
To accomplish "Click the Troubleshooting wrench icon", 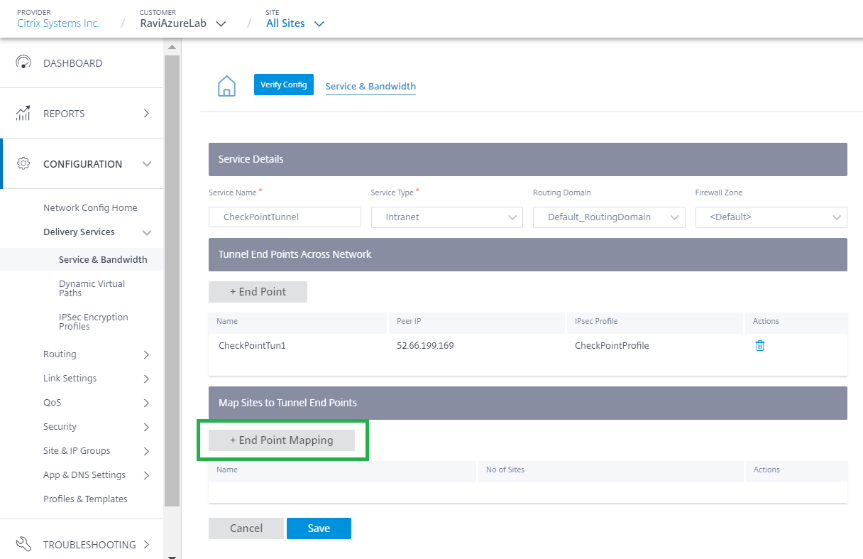I will (23, 544).
